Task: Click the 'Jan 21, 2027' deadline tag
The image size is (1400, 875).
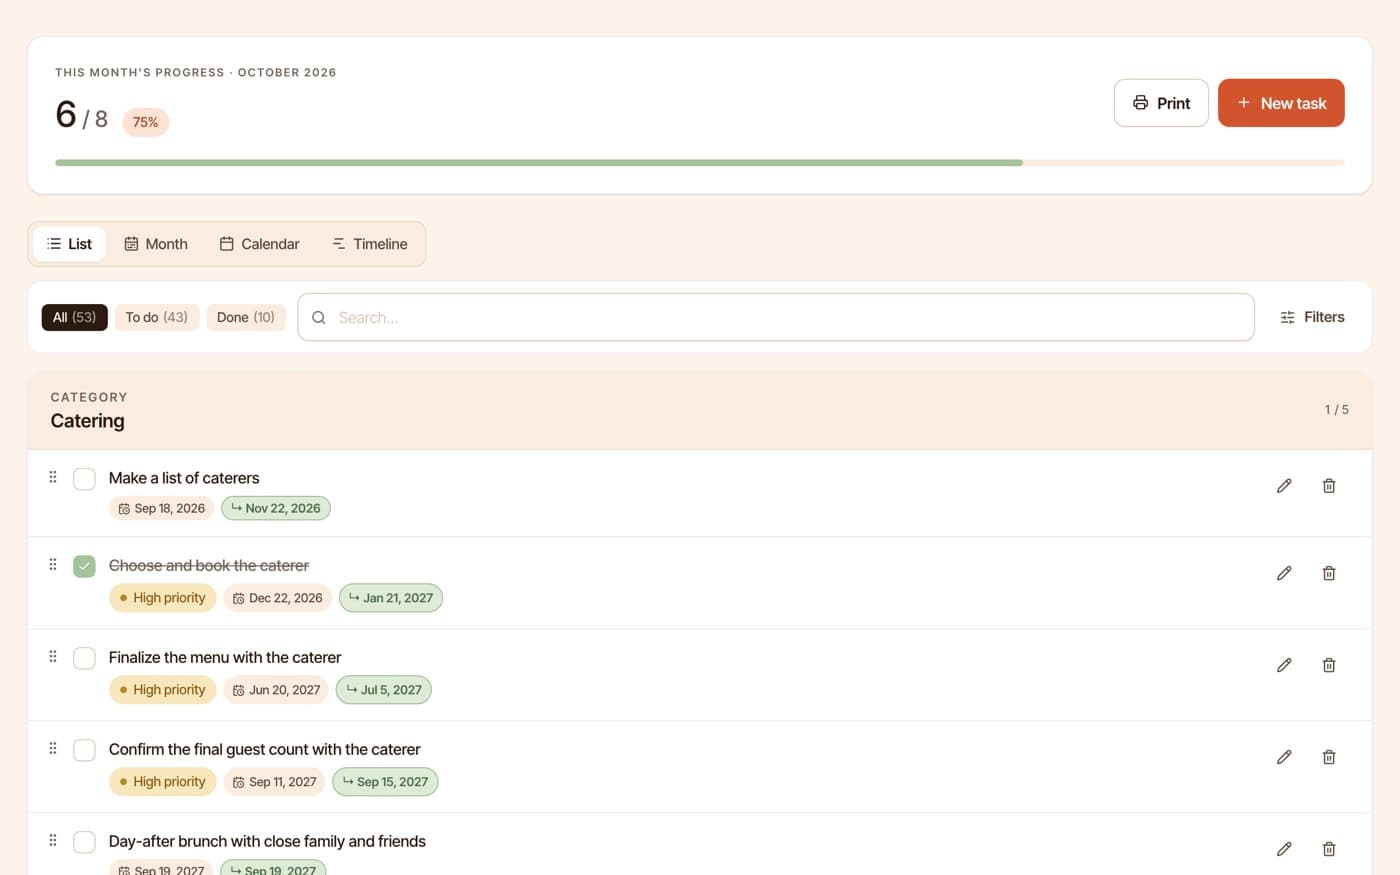Action: (x=391, y=598)
